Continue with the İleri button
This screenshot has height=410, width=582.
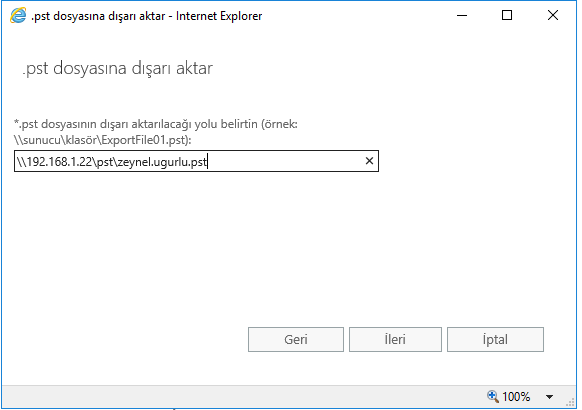395,340
